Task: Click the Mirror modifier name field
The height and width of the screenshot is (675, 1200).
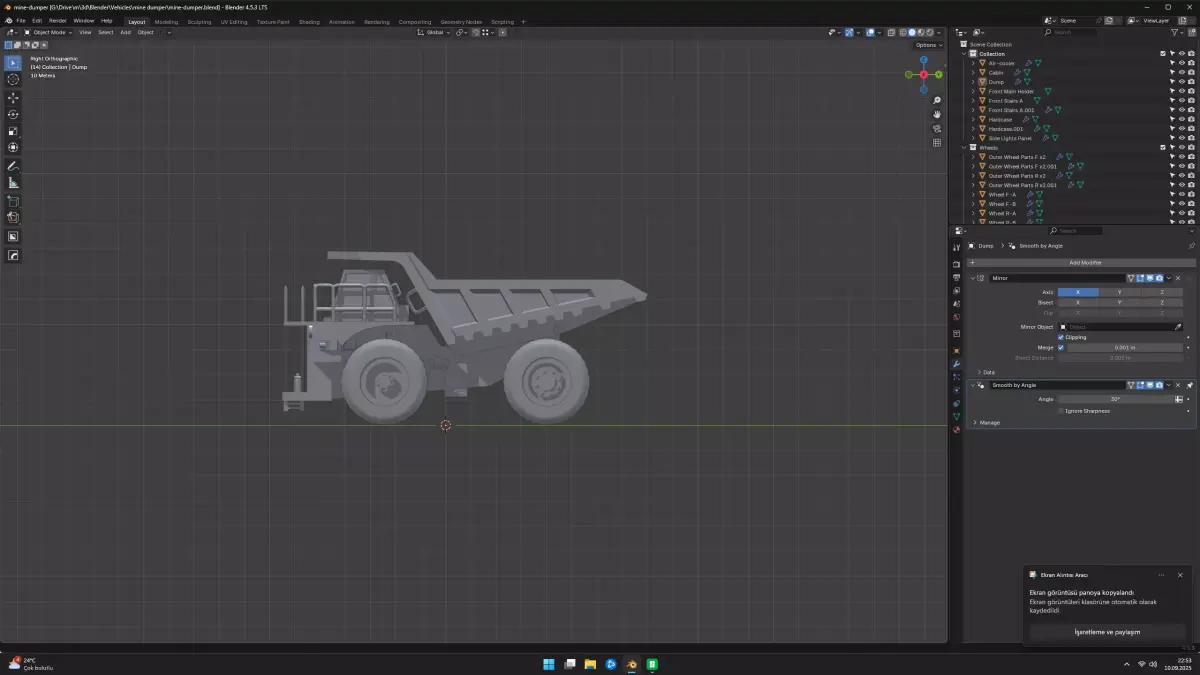Action: tap(1057, 278)
